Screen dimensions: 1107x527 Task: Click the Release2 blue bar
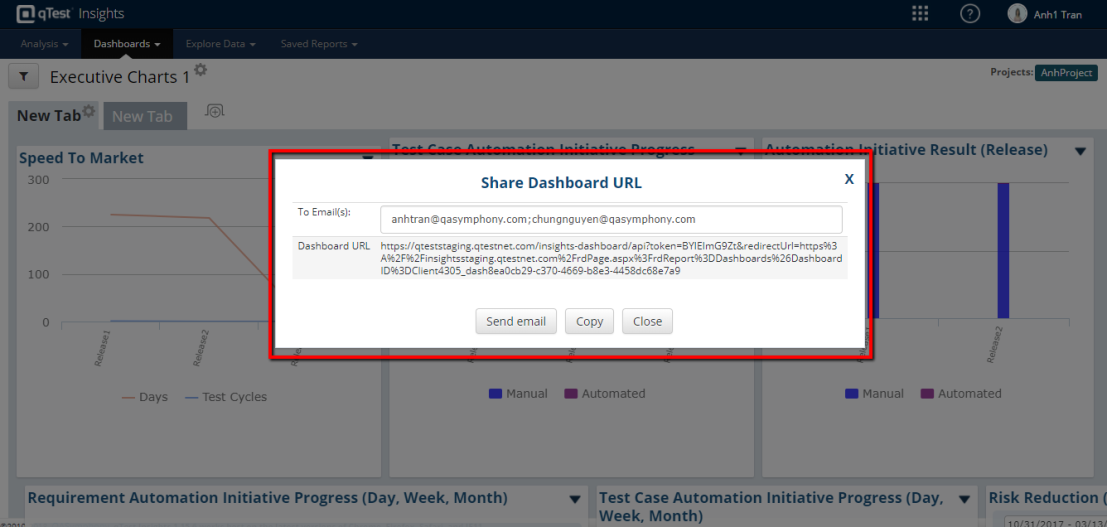pyautogui.click(x=1003, y=251)
